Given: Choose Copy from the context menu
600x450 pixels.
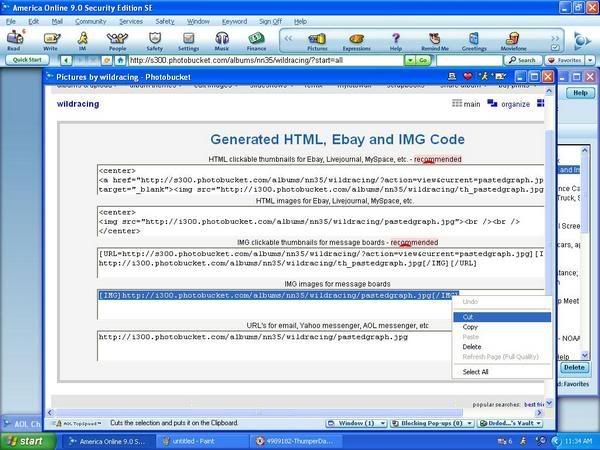Looking at the screenshot, I should coord(502,327).
